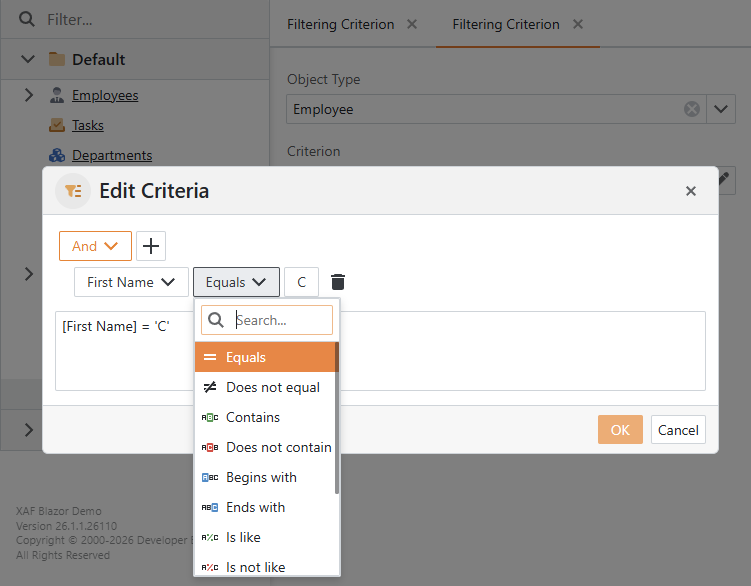
Task: Click the Ends with operator icon
Action: click(x=210, y=507)
